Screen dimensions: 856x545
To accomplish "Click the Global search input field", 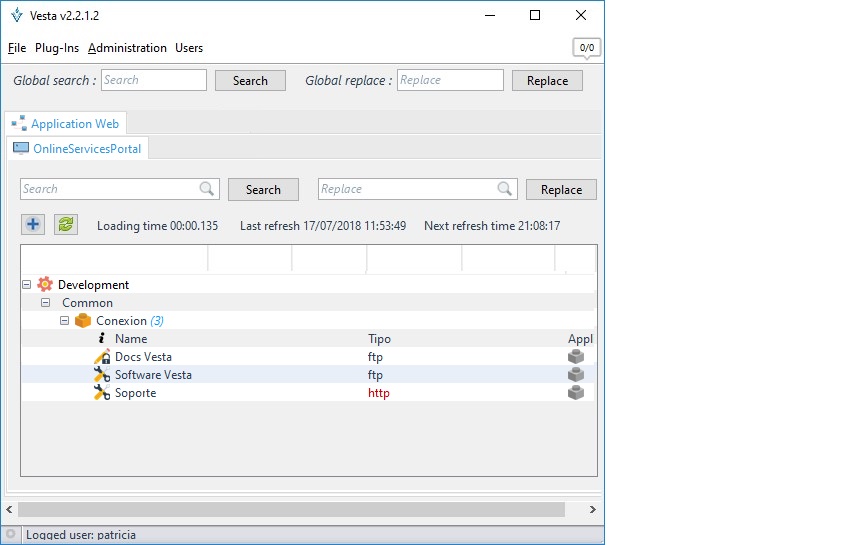I will point(153,80).
